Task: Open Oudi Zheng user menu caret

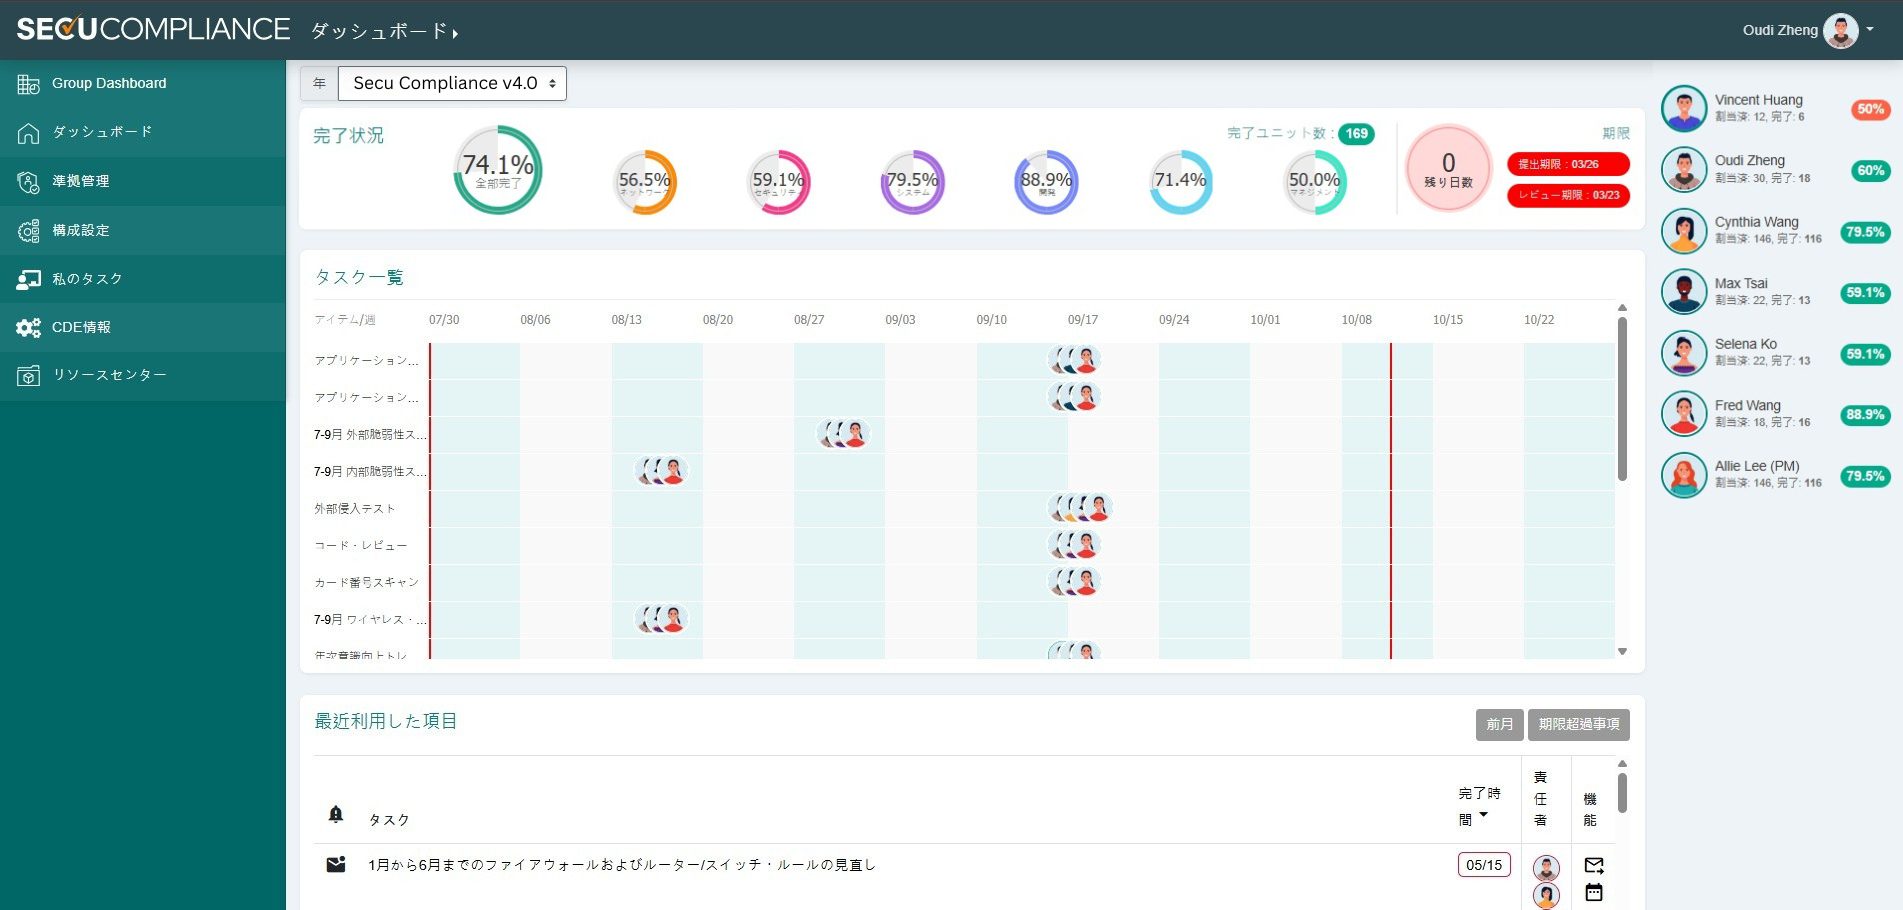Action: [x=1870, y=30]
